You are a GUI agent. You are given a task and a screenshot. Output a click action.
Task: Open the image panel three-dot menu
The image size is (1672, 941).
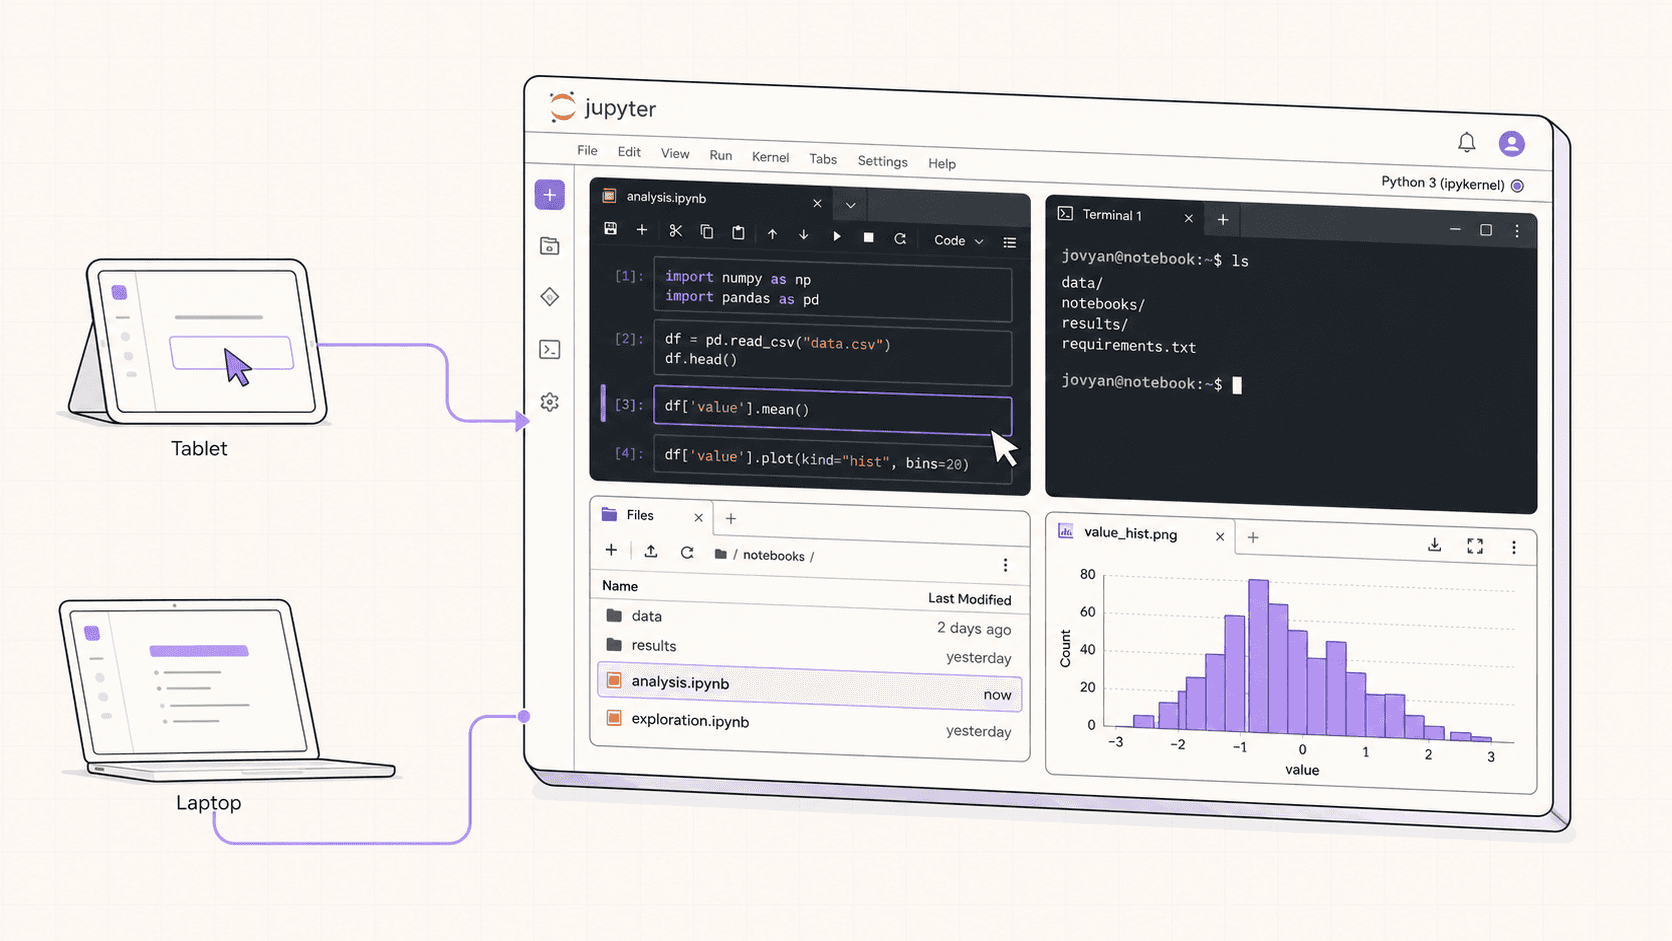1514,547
